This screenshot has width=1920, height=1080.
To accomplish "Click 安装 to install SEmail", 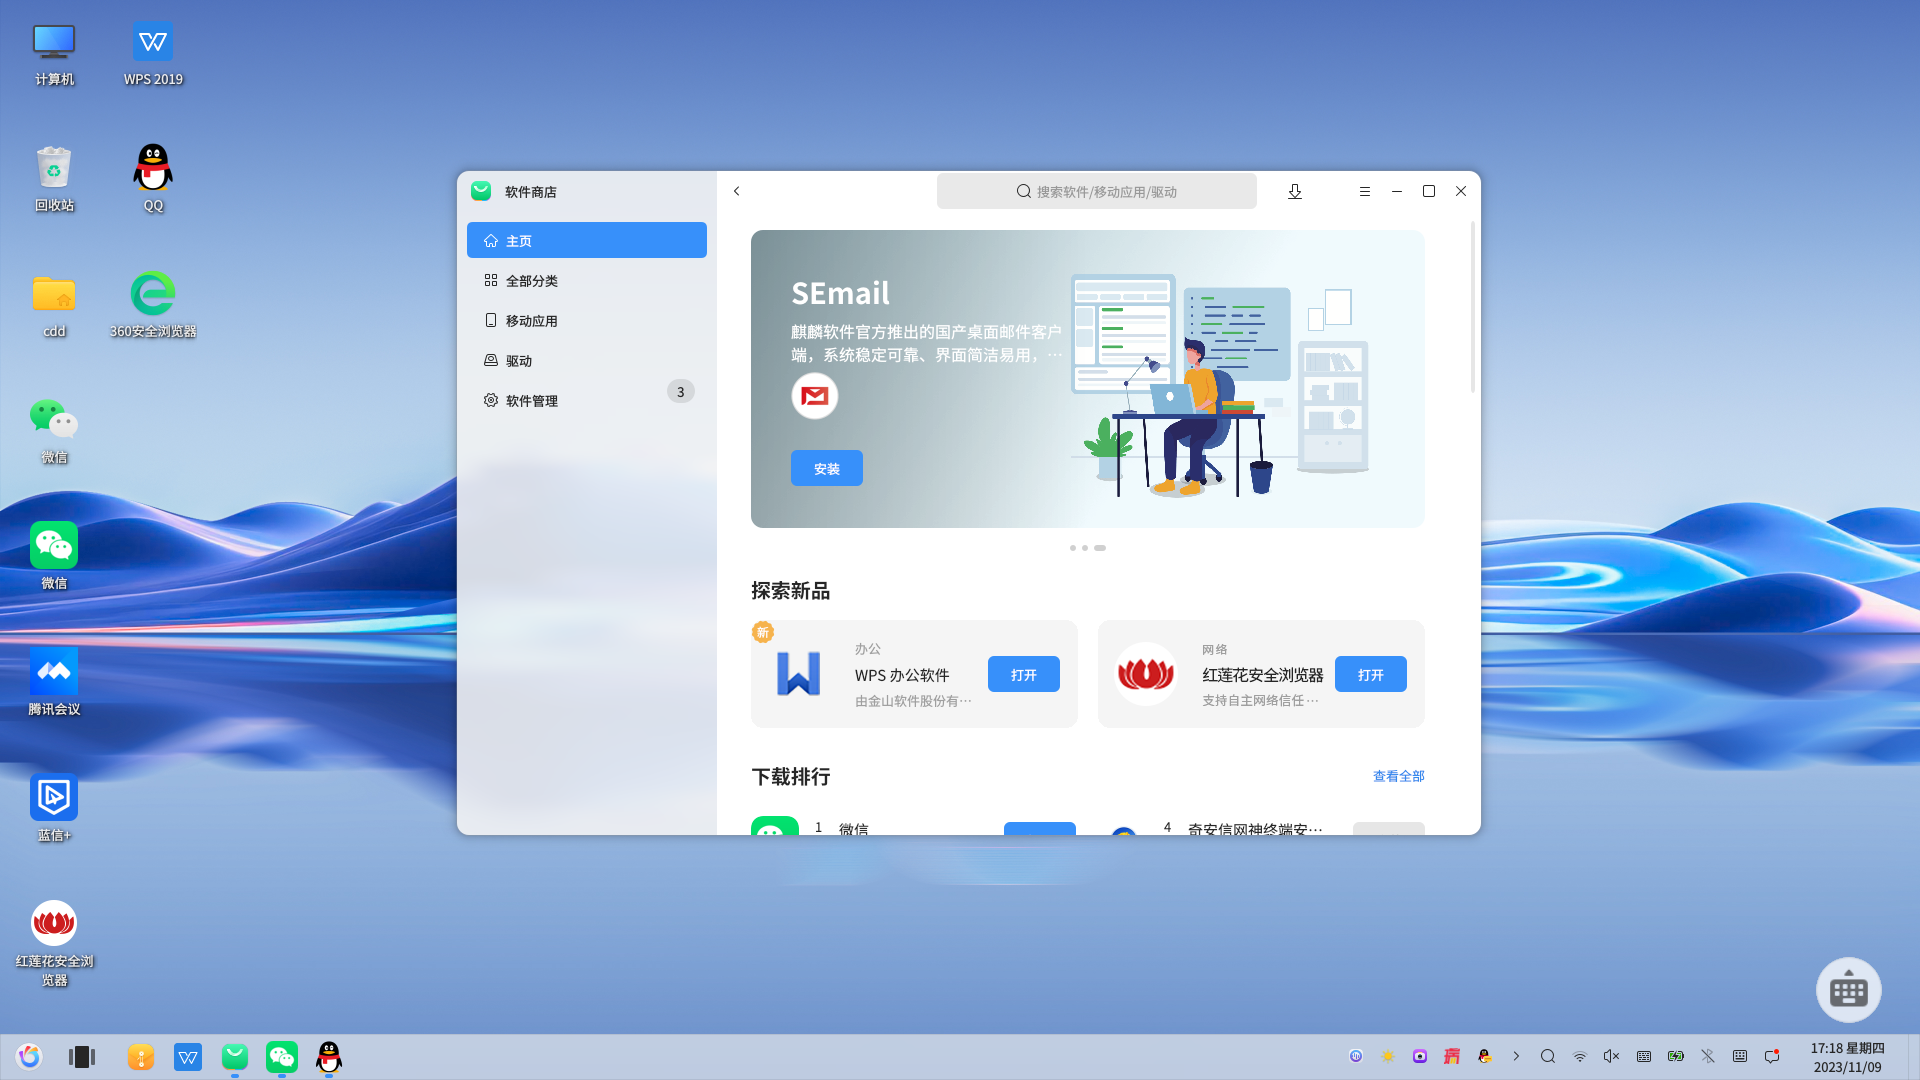I will click(x=826, y=467).
